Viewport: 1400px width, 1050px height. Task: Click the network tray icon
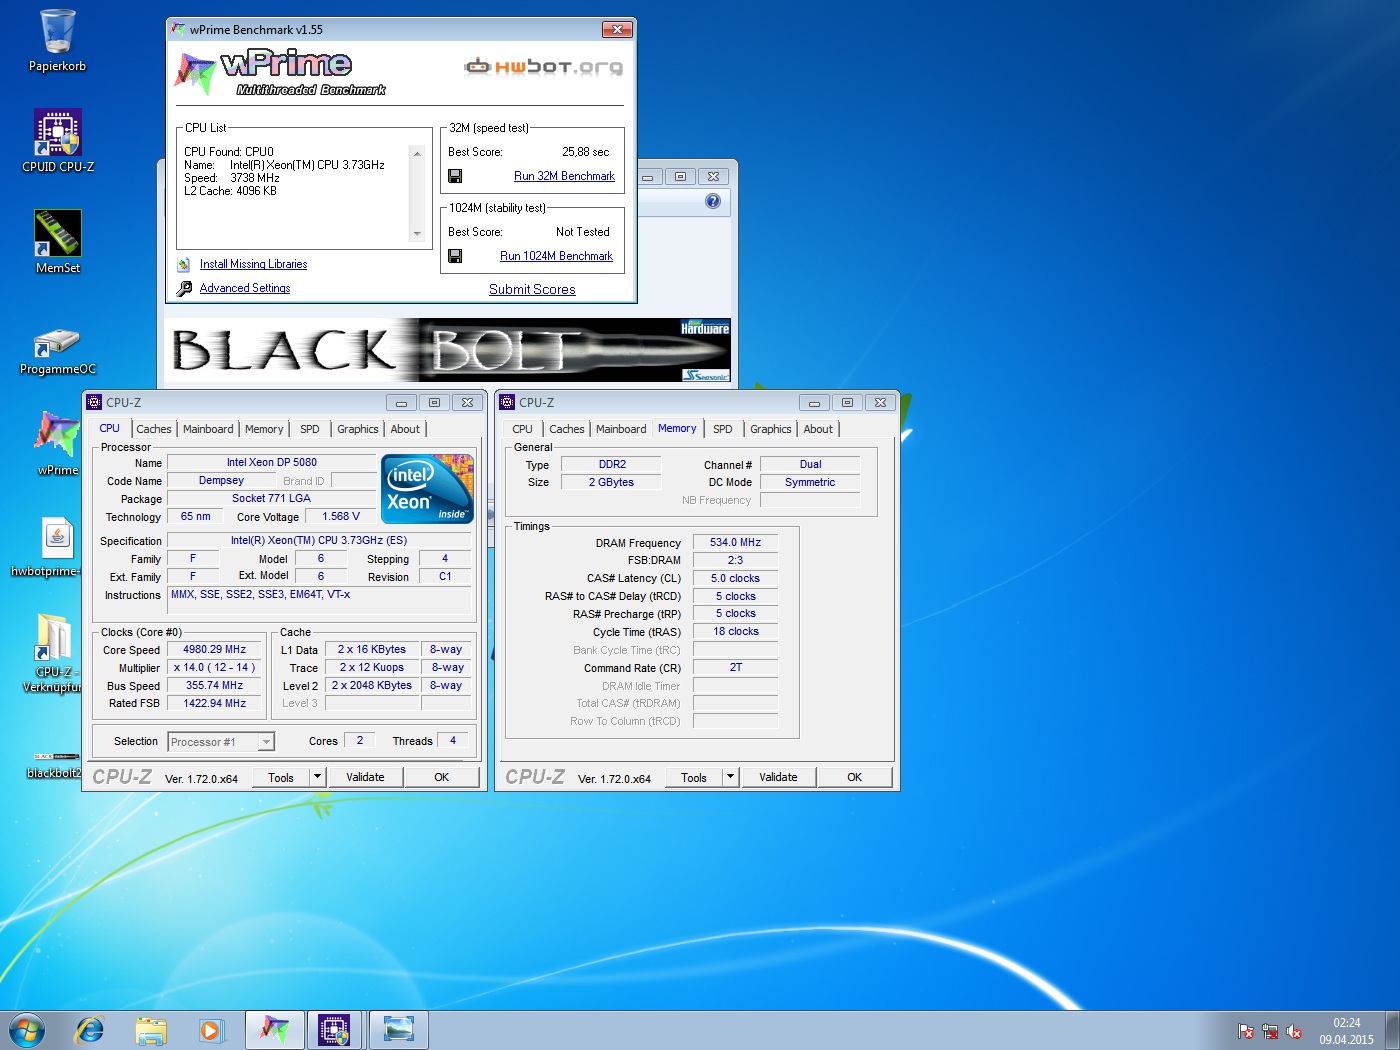pos(1270,1031)
